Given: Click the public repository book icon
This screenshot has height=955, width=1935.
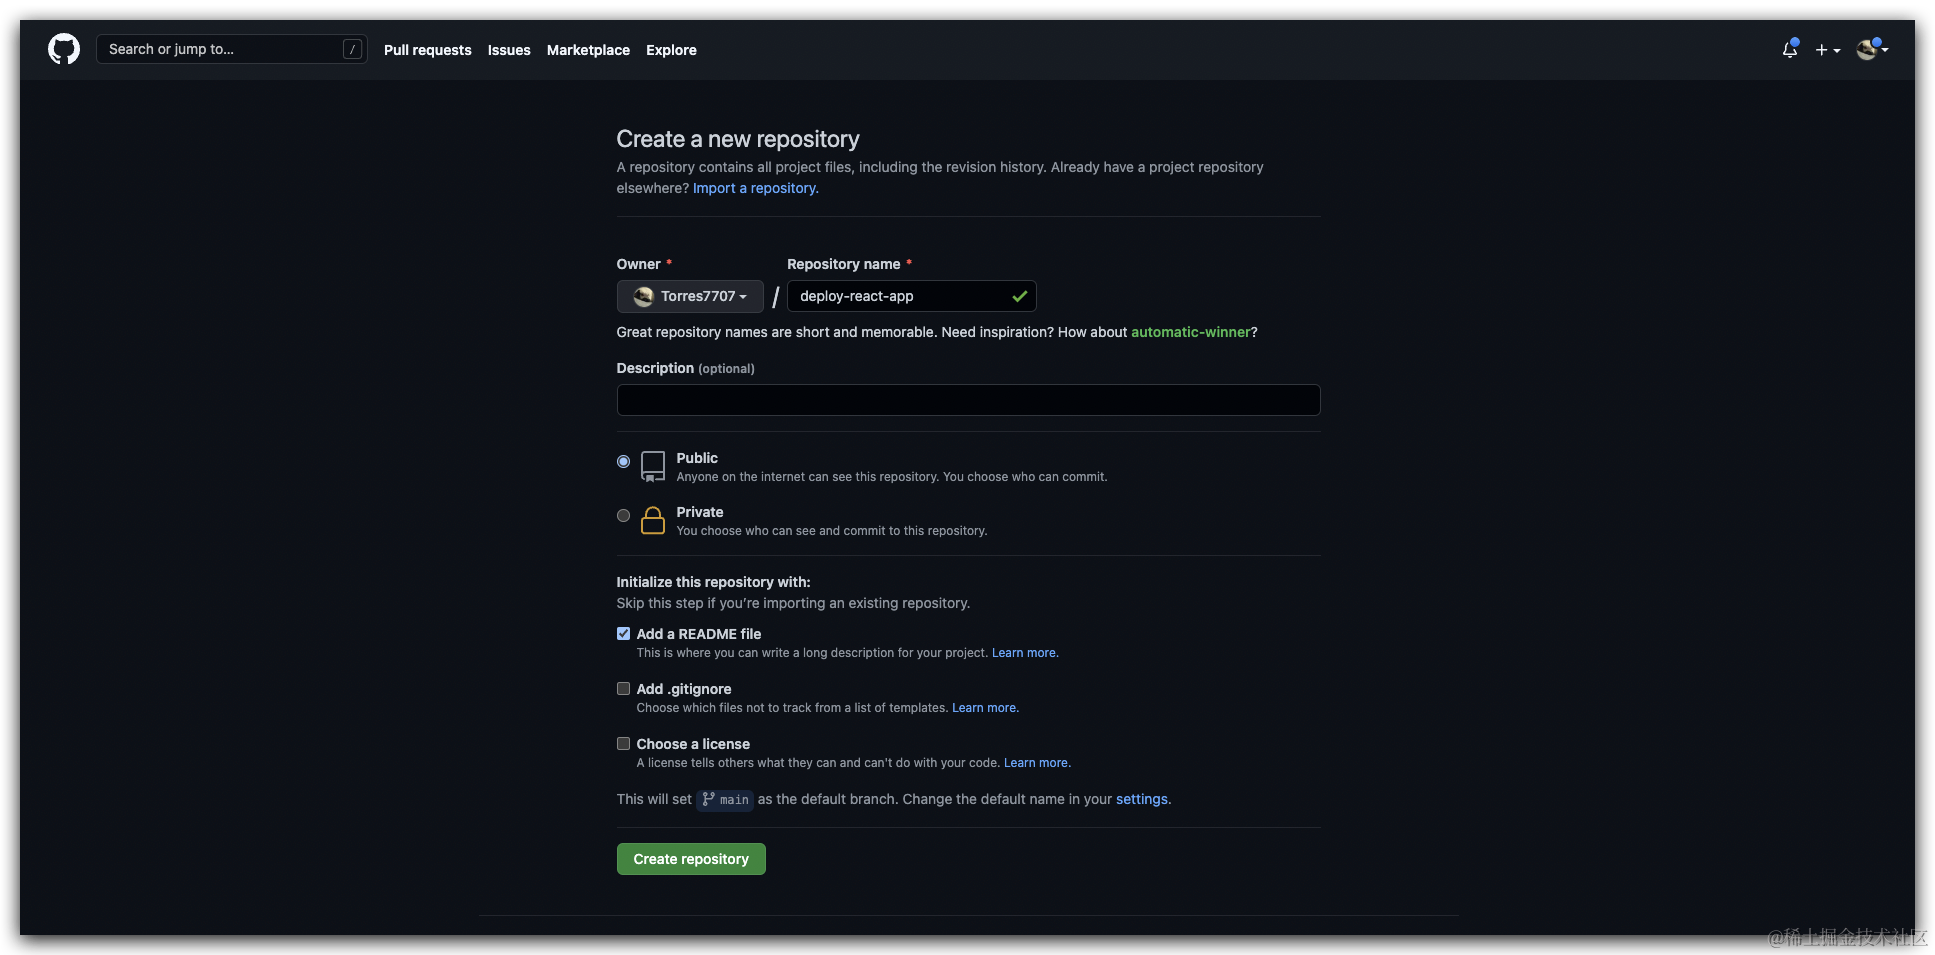Looking at the screenshot, I should (x=653, y=466).
